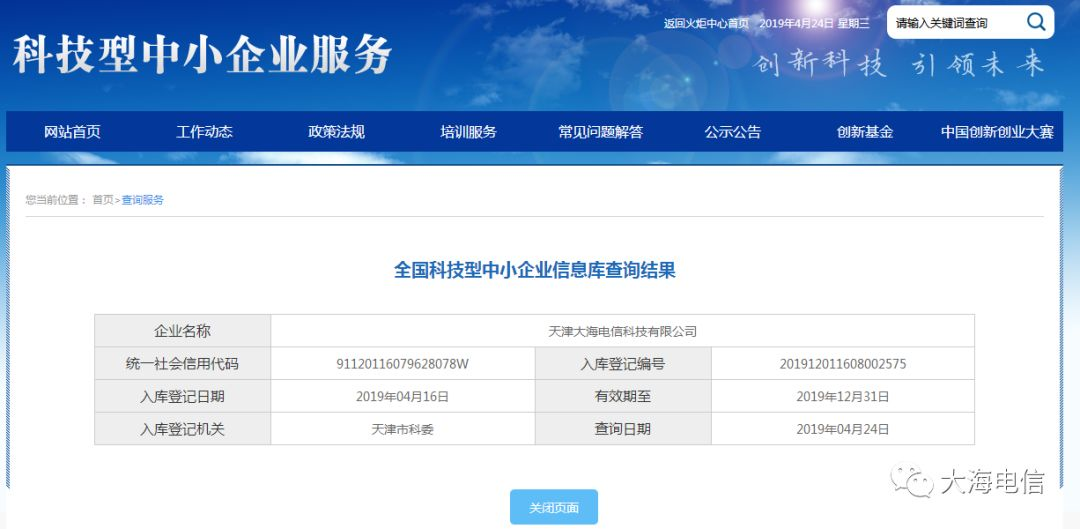Go to 网站首页 in the navigation bar
1080x529 pixels.
click(x=72, y=132)
